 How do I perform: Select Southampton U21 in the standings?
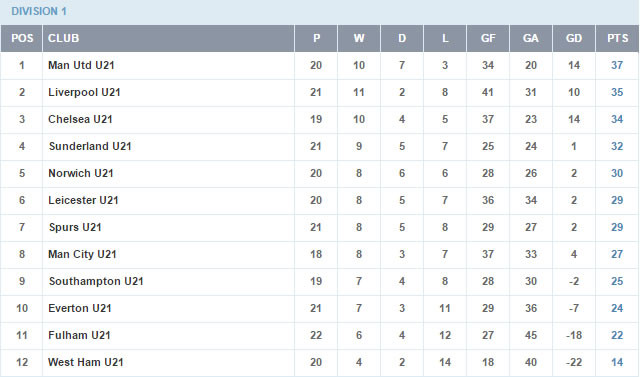pyautogui.click(x=96, y=281)
